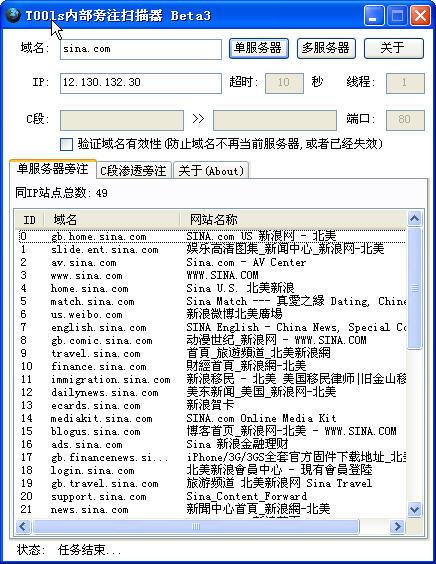This screenshot has width=436, height=564.
Task: Click the vertical scrollbar down arrow
Action: [414, 509]
